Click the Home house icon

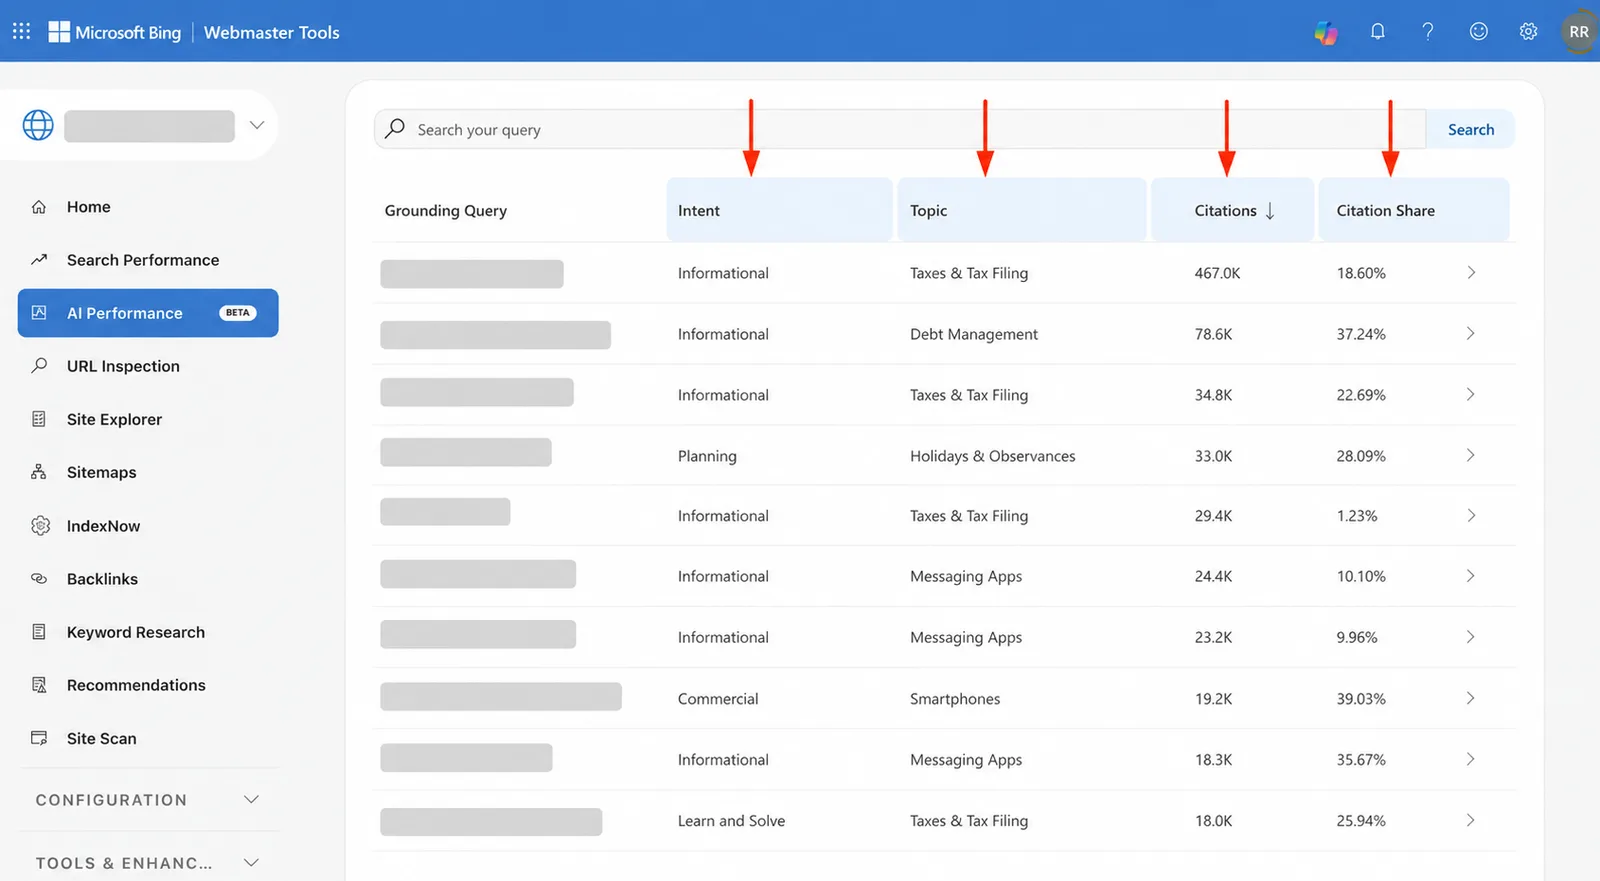[x=39, y=207]
